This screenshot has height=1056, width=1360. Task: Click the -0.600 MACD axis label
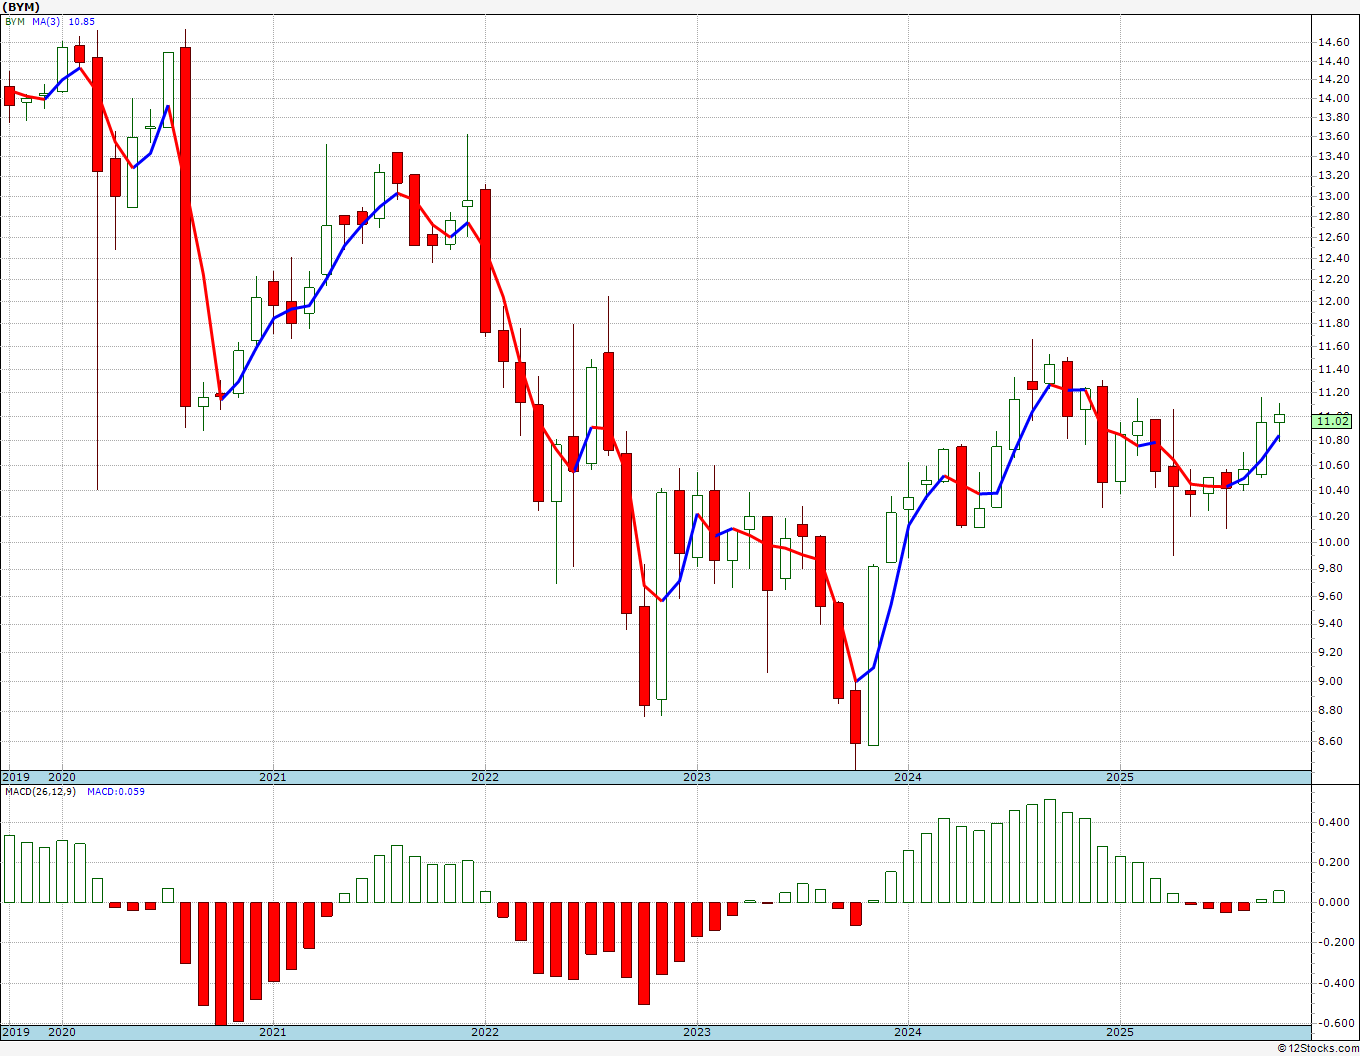(1332, 1022)
